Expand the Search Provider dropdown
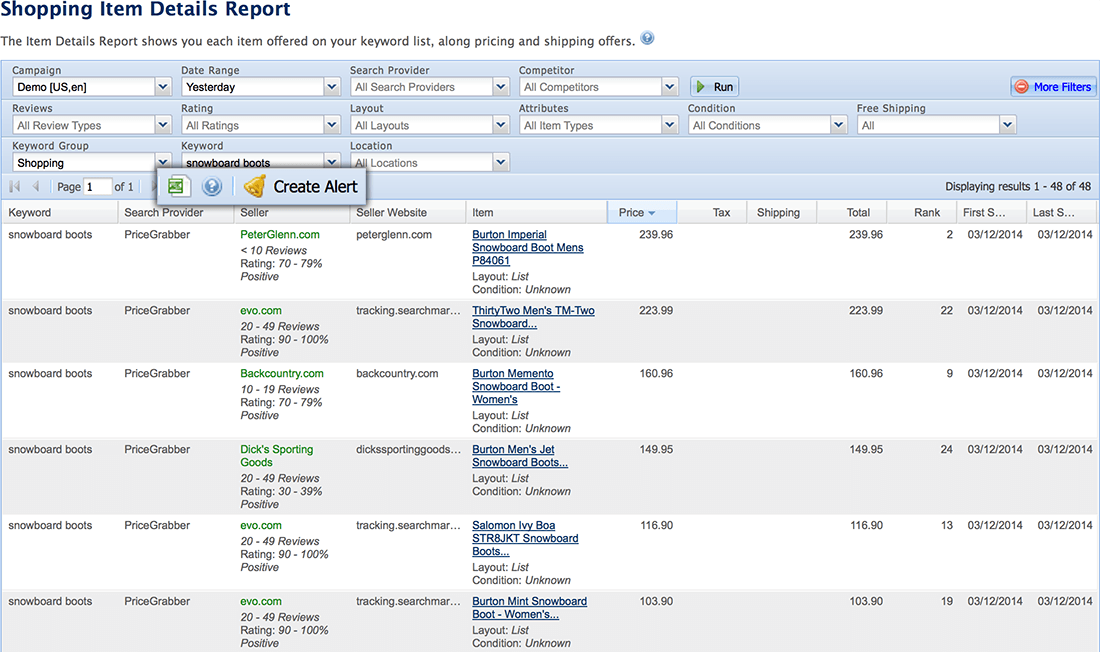 pyautogui.click(x=429, y=87)
